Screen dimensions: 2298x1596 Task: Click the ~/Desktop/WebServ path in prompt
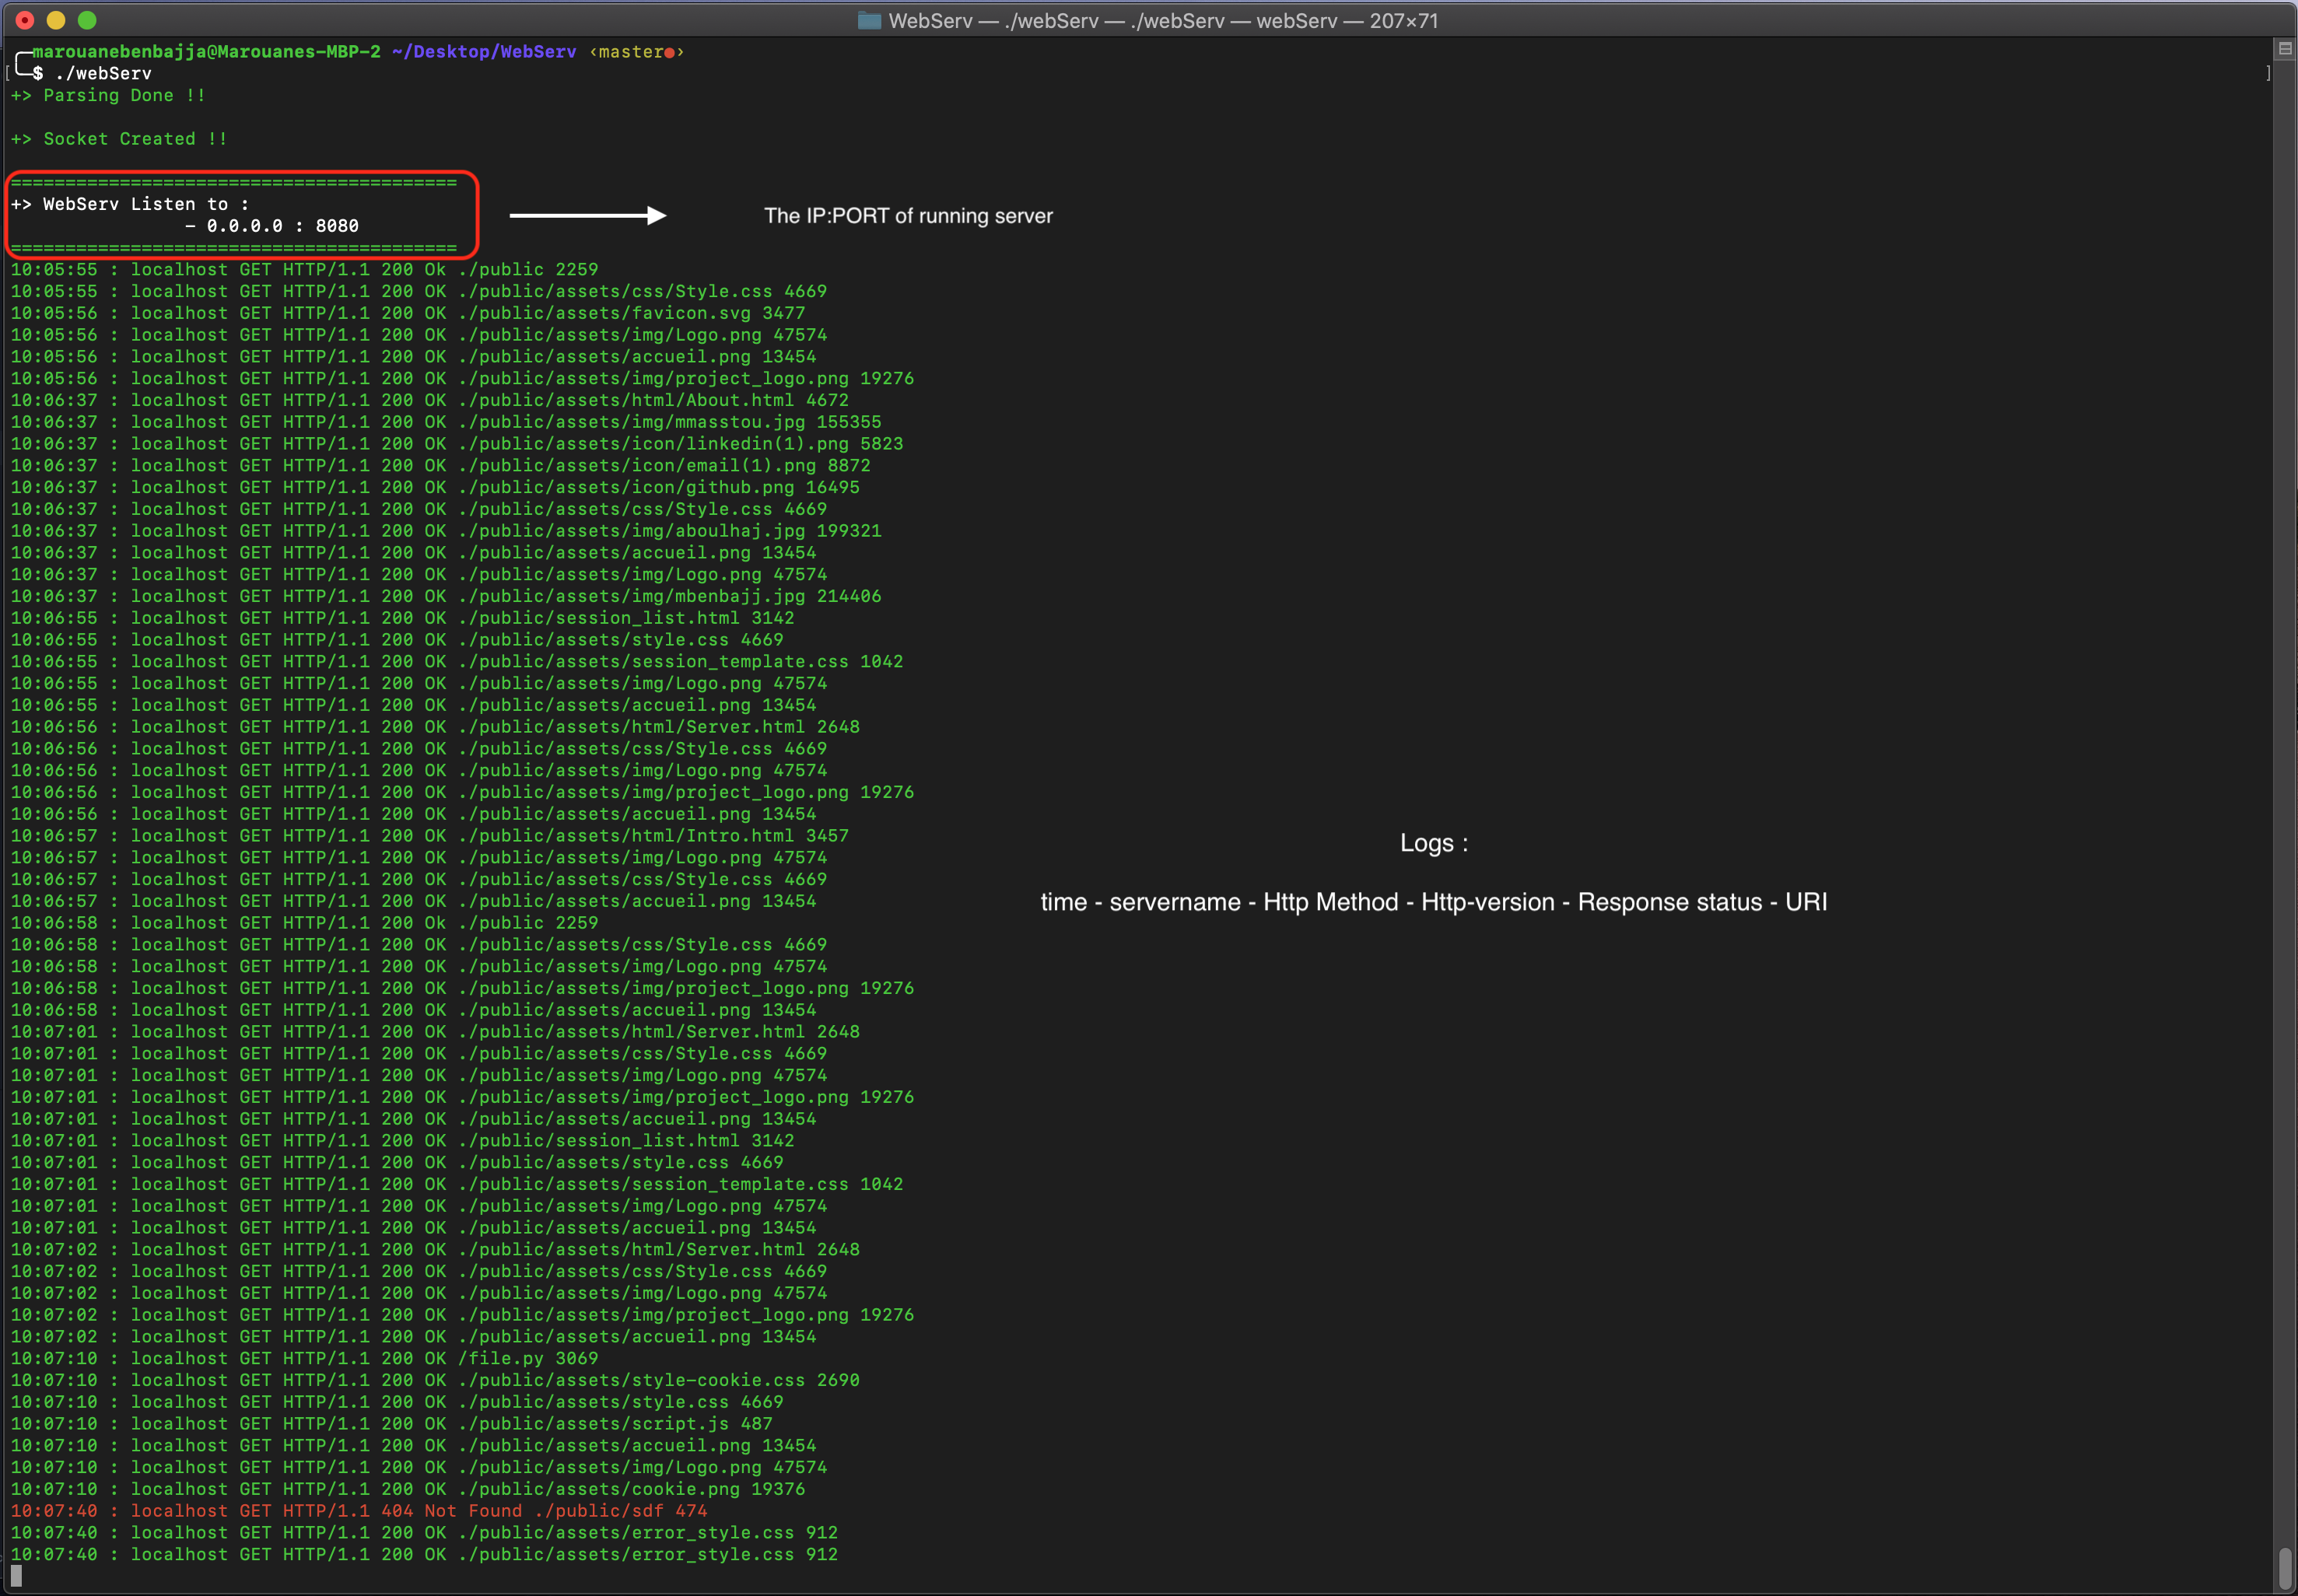484,52
